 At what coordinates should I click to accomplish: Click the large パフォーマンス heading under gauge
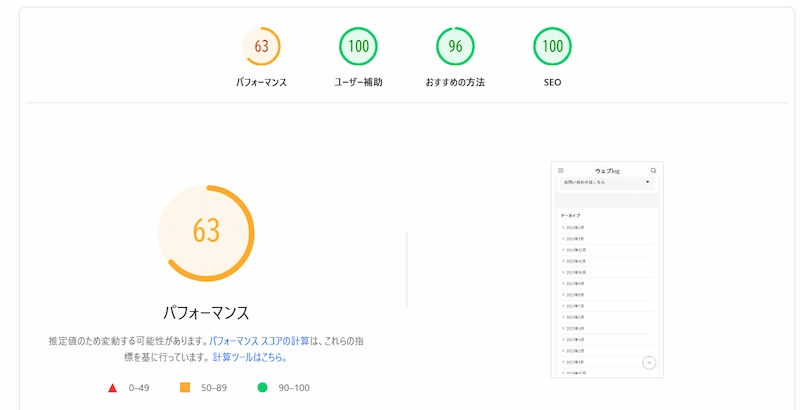coord(206,312)
